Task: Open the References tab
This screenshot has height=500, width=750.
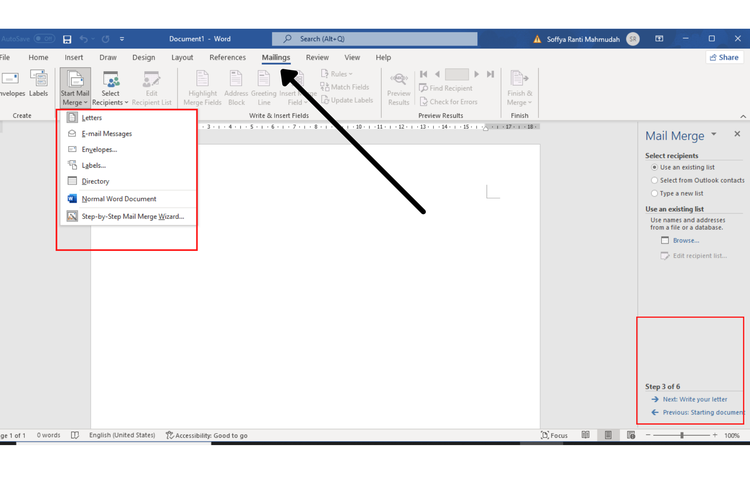Action: tap(228, 57)
